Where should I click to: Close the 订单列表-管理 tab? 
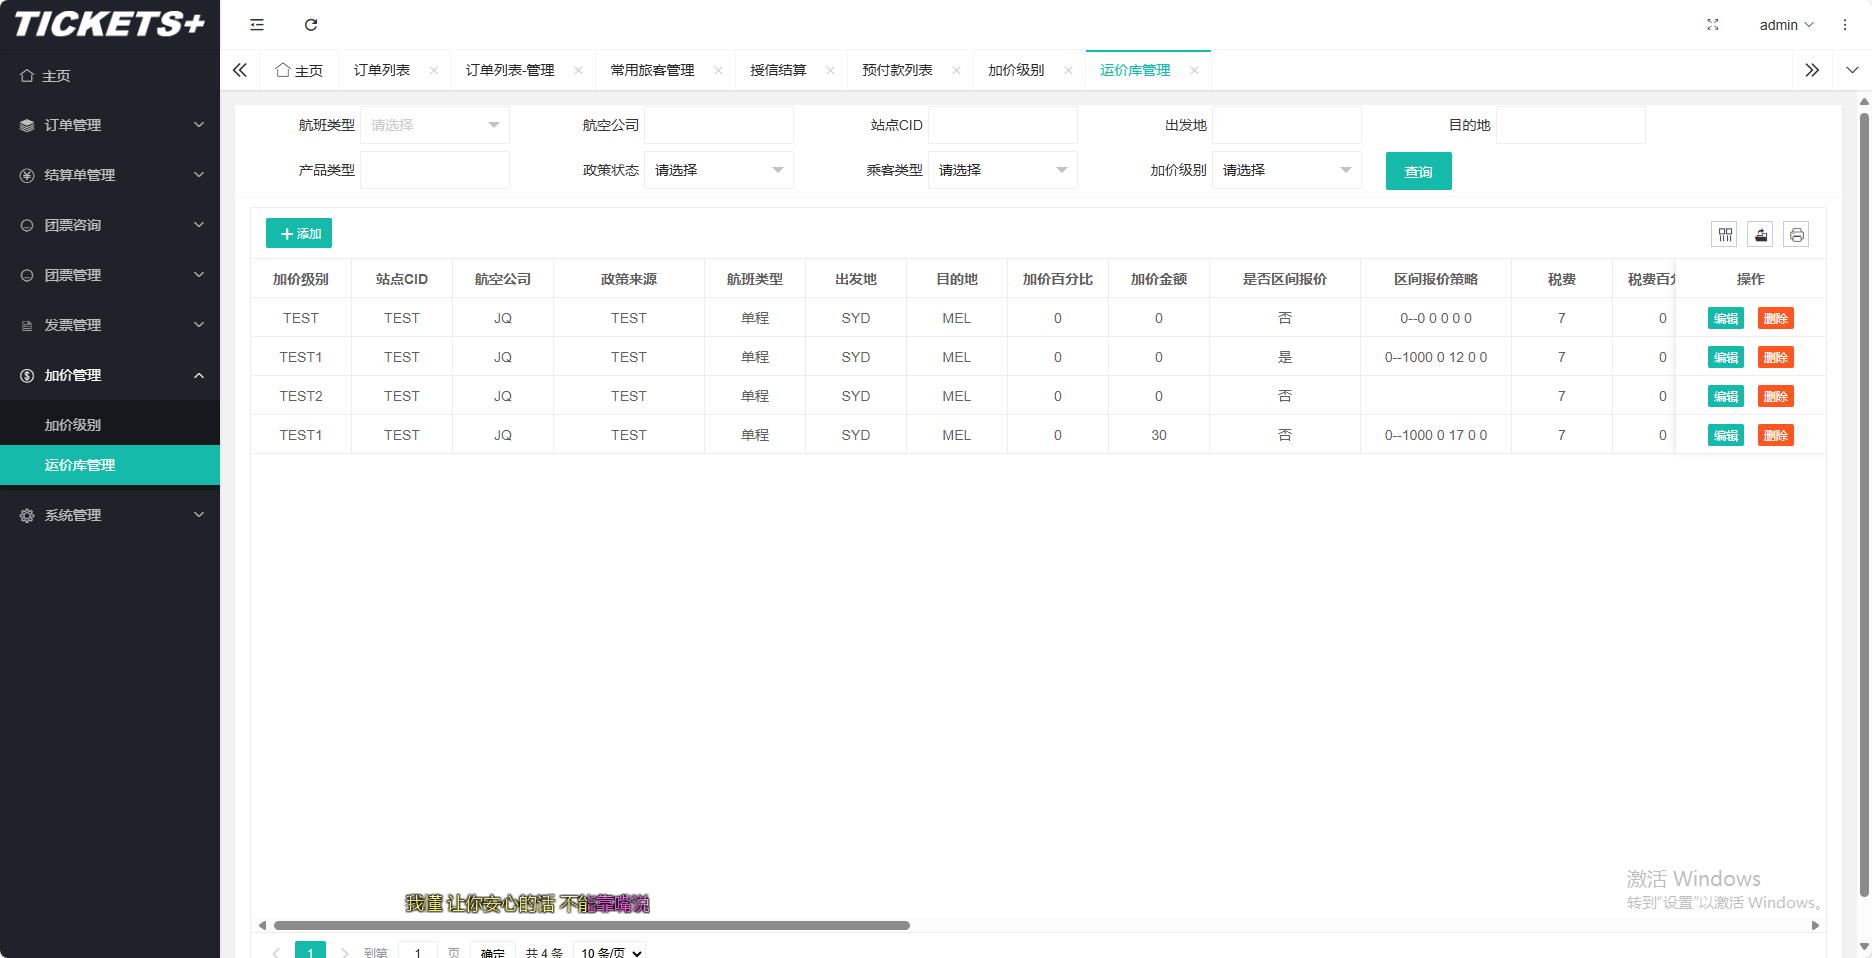(x=578, y=70)
